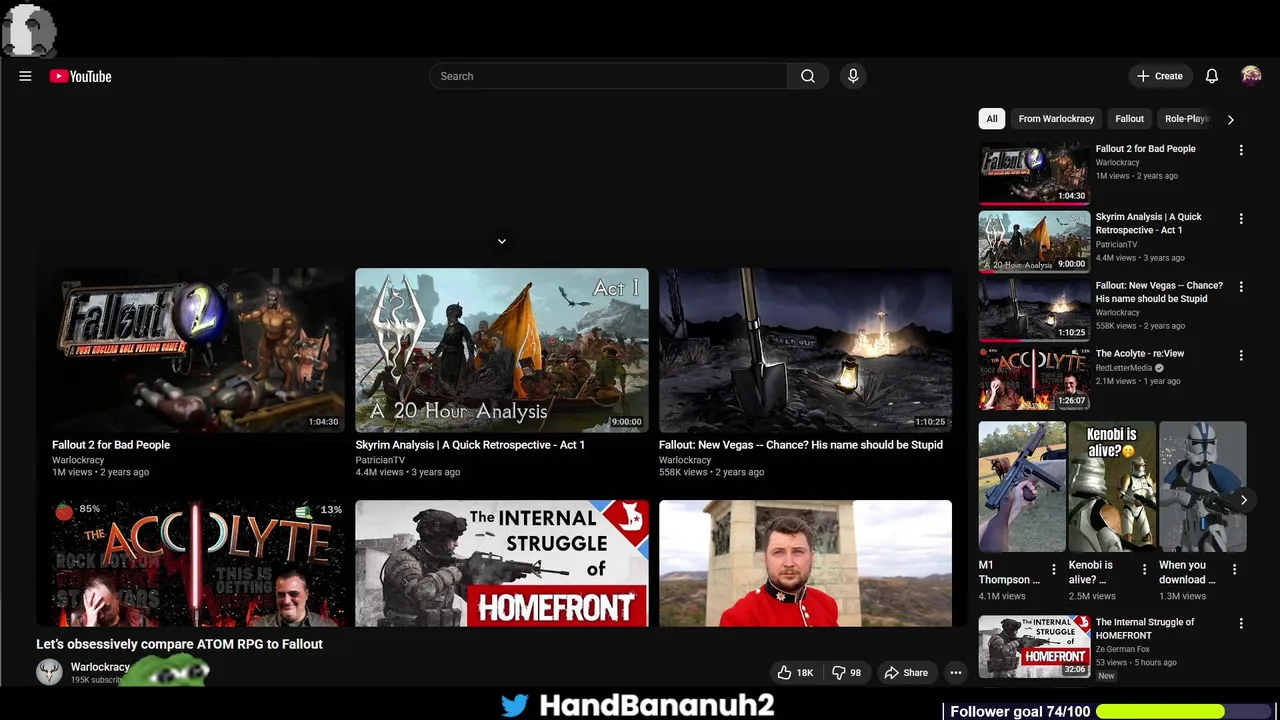1280x720 pixels.
Task: Dislike the video showing 98
Action: [x=847, y=673]
